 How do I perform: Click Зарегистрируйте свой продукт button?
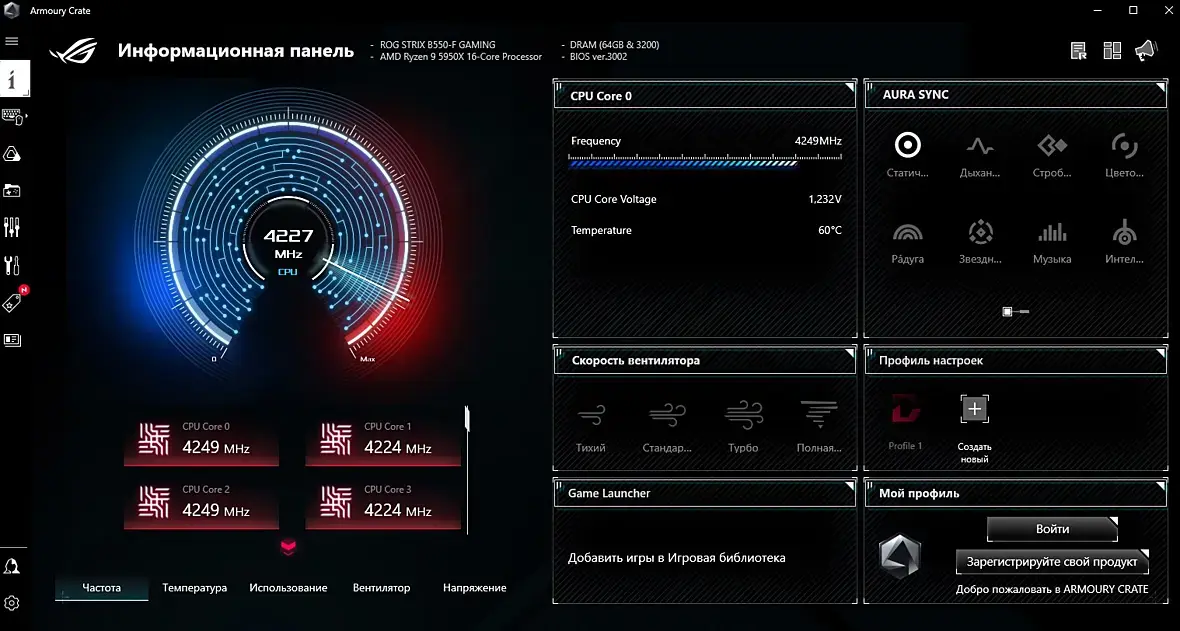(x=1052, y=562)
